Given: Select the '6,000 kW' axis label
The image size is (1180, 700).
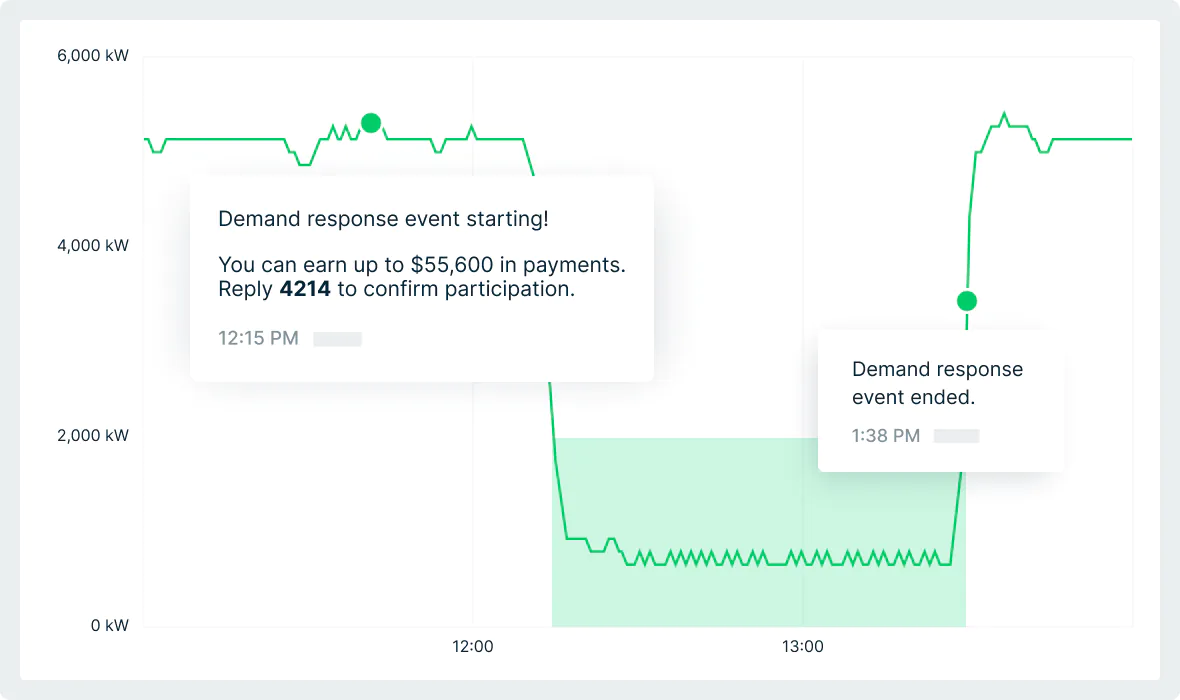Looking at the screenshot, I should coord(93,56).
